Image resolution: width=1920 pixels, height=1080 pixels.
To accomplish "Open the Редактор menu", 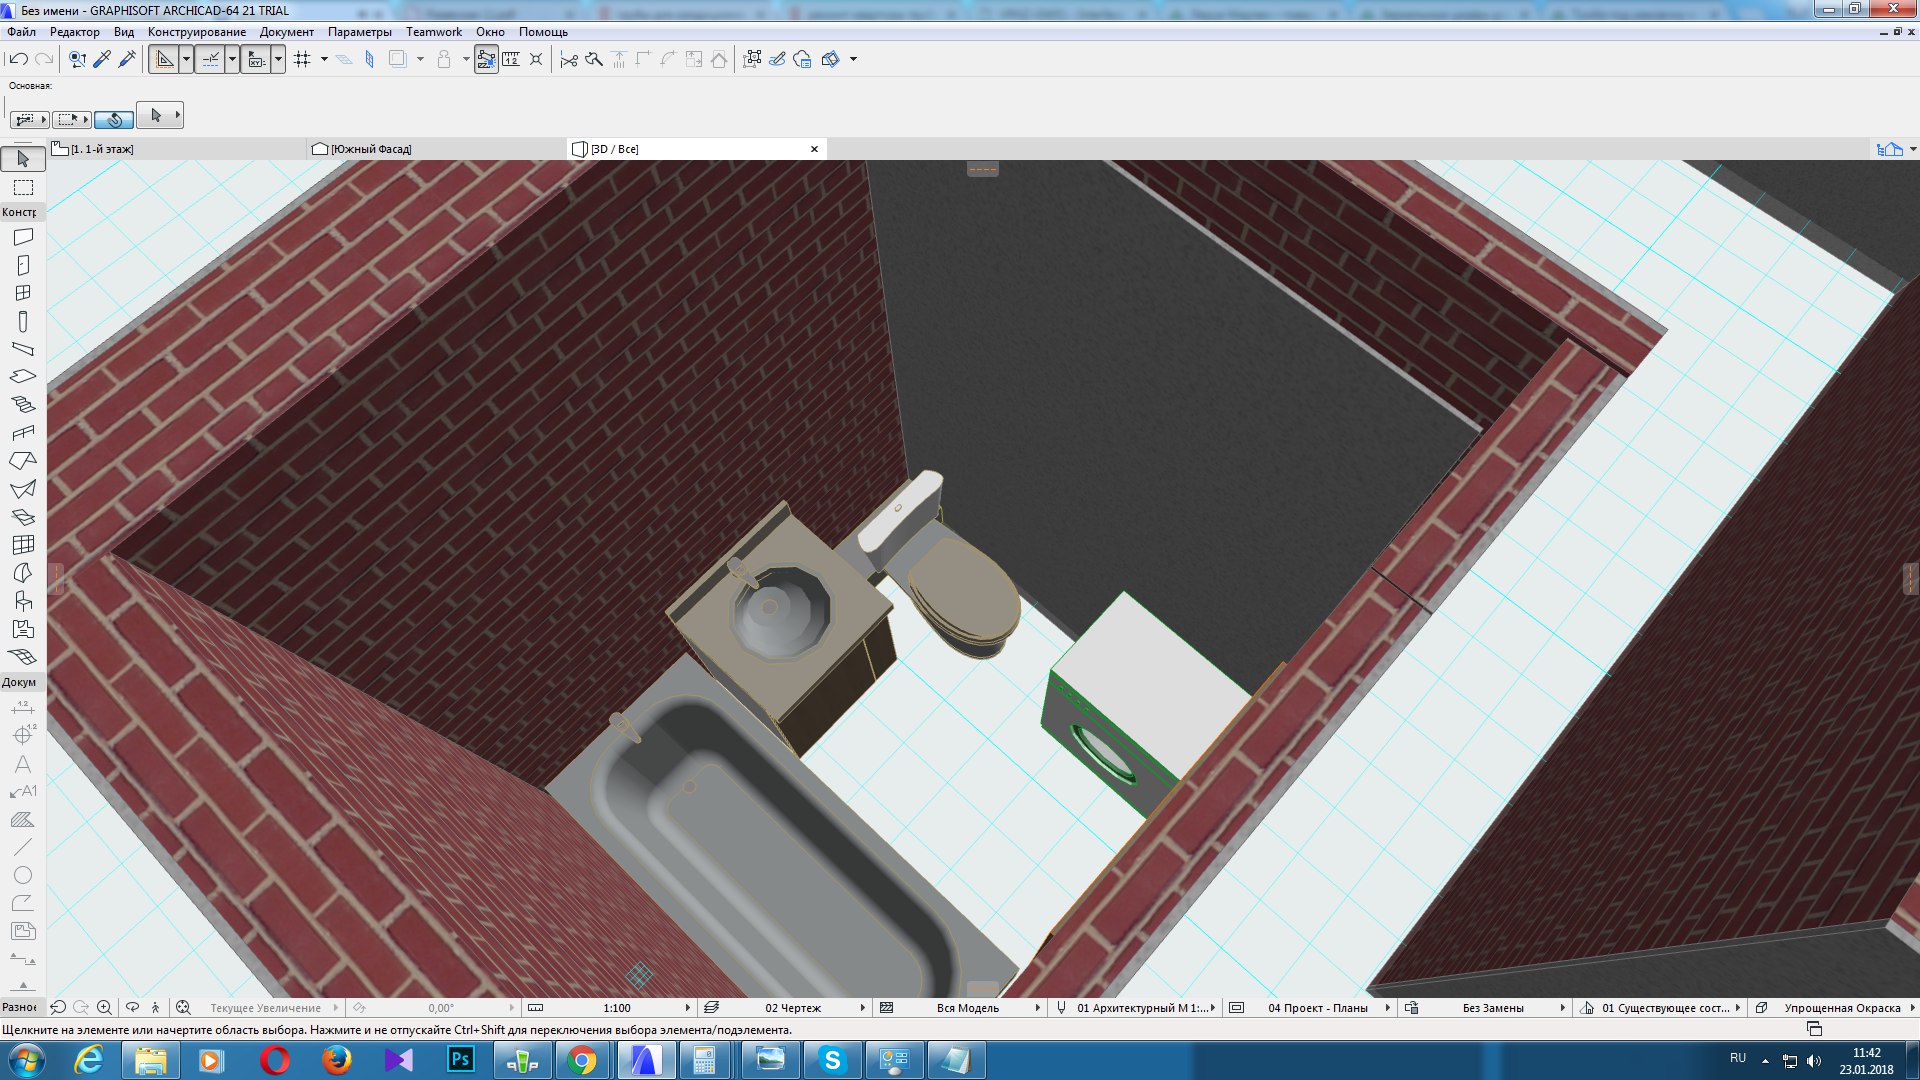I will click(75, 32).
